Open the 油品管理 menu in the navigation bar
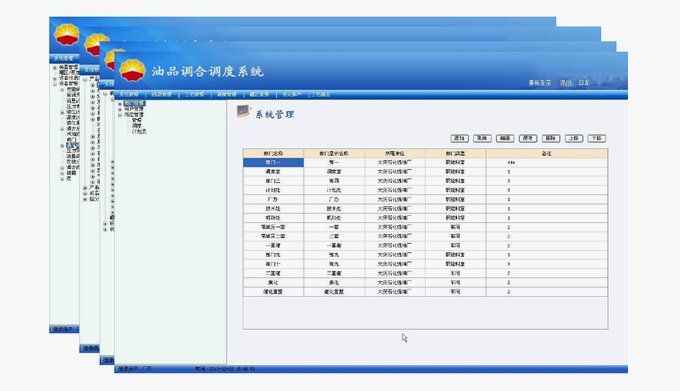 point(161,94)
